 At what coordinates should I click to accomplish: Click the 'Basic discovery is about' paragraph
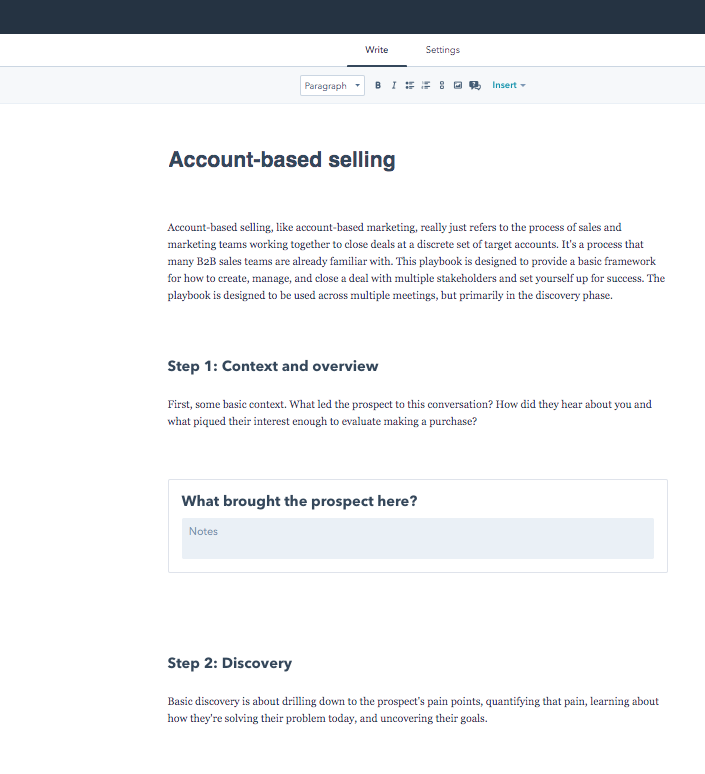click(x=413, y=709)
